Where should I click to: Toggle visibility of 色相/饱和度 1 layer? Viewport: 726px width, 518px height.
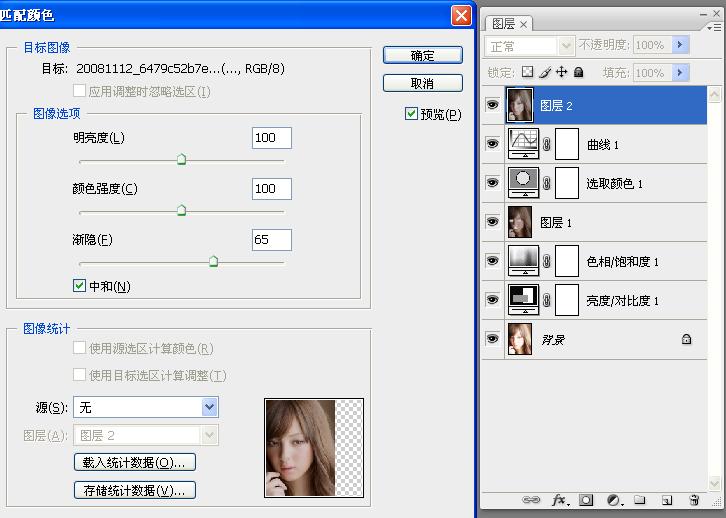(492, 260)
